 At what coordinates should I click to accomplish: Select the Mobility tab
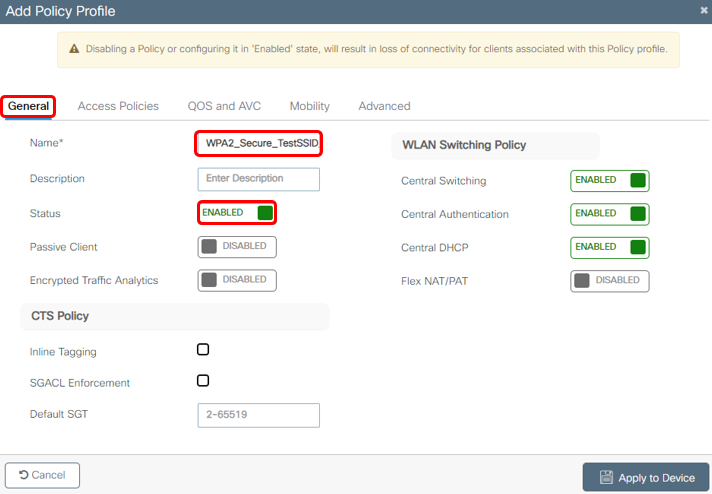coord(310,106)
